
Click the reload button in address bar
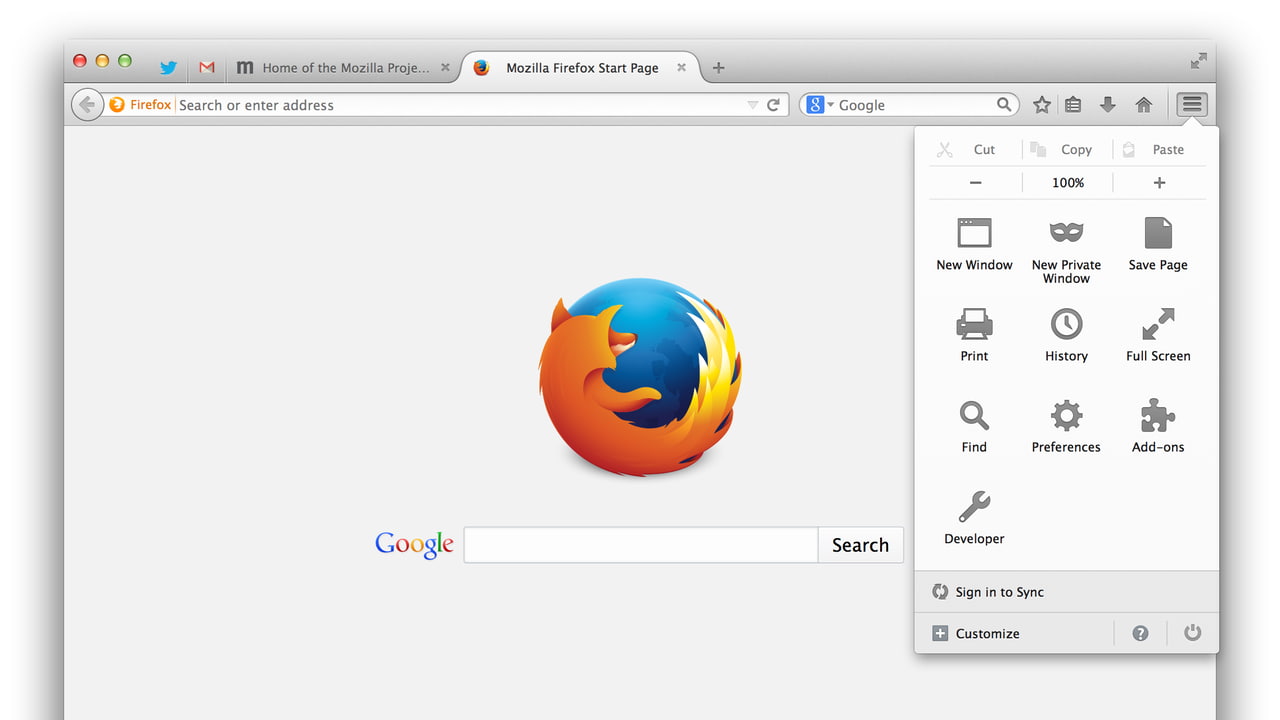(x=773, y=104)
